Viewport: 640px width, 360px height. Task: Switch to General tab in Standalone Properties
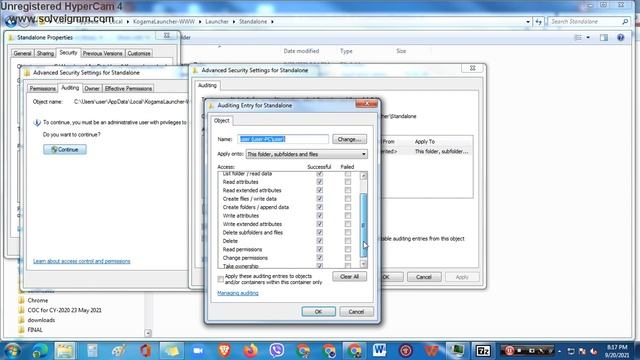[x=22, y=53]
